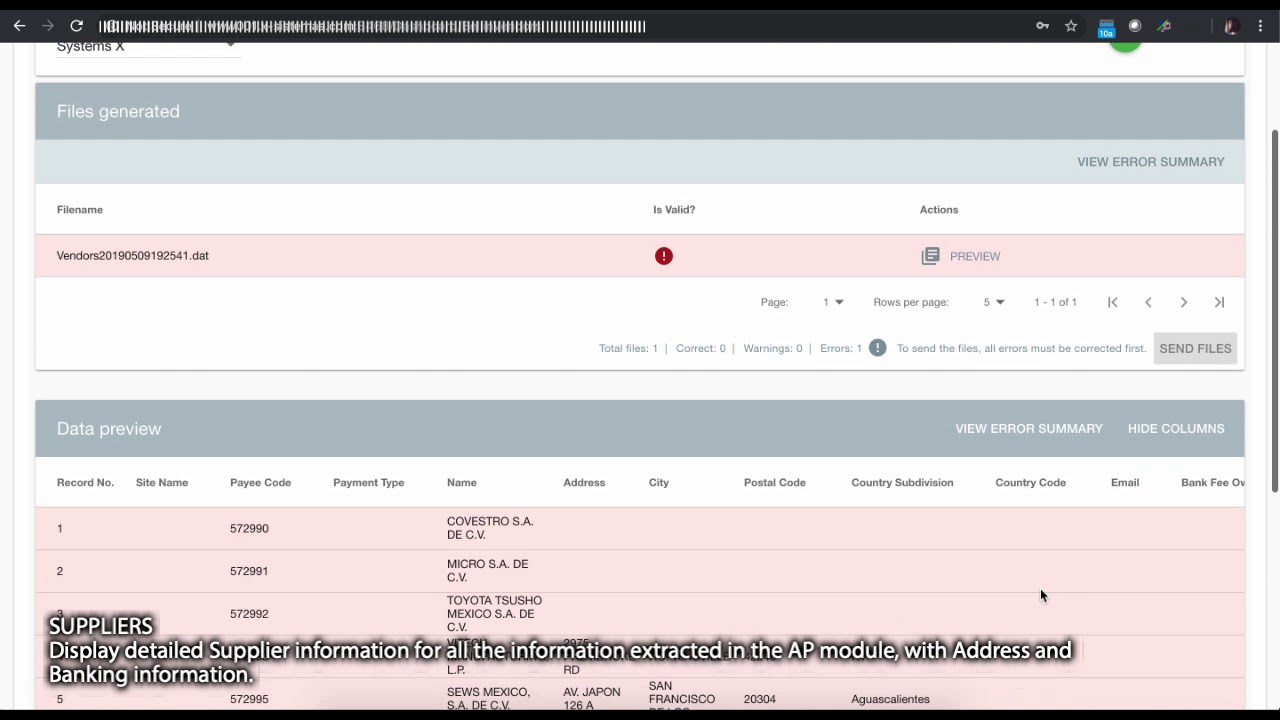Click the Filename column header
This screenshot has width=1280, height=720.
pyautogui.click(x=80, y=210)
